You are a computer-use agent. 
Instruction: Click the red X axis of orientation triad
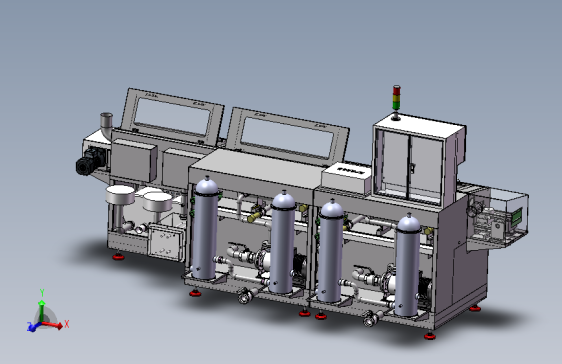tap(53, 325)
